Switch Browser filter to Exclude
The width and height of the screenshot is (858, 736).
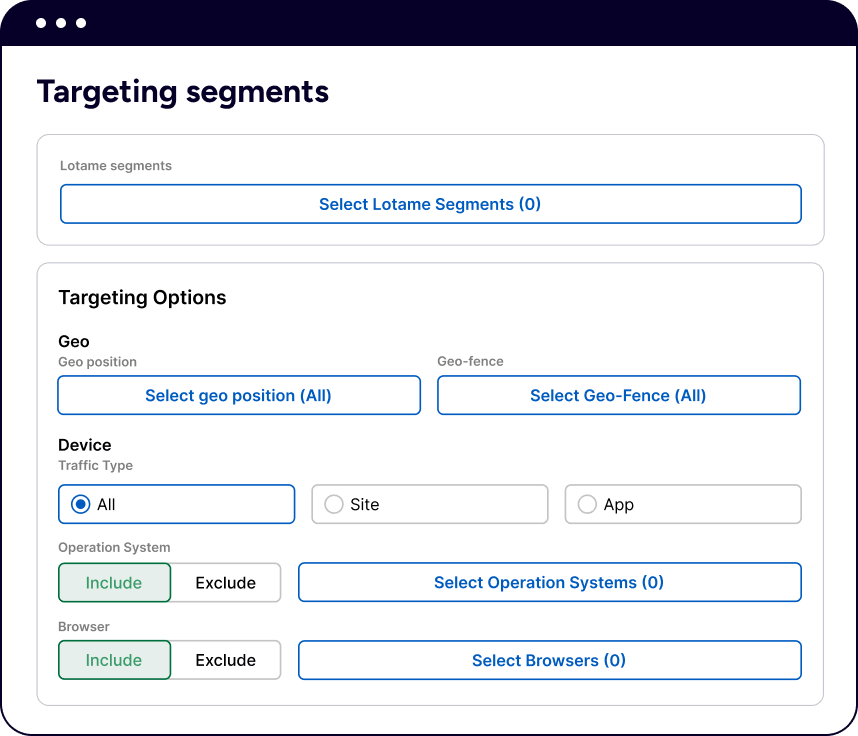[x=225, y=660]
